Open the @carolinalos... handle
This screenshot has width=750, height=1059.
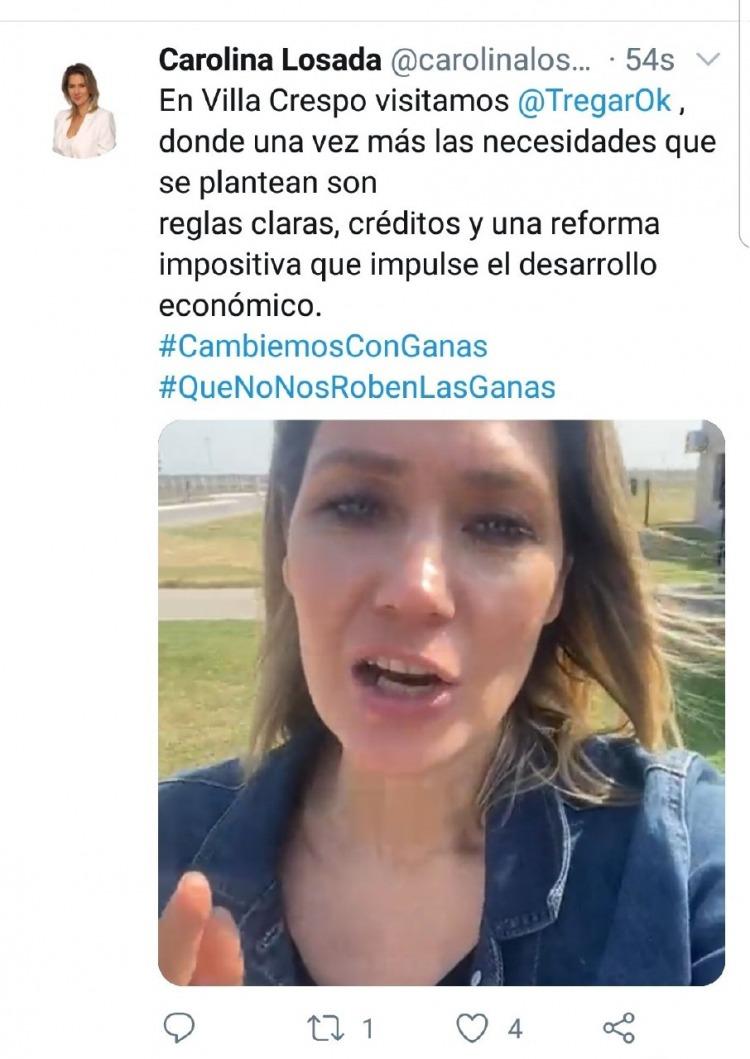tap(491, 60)
